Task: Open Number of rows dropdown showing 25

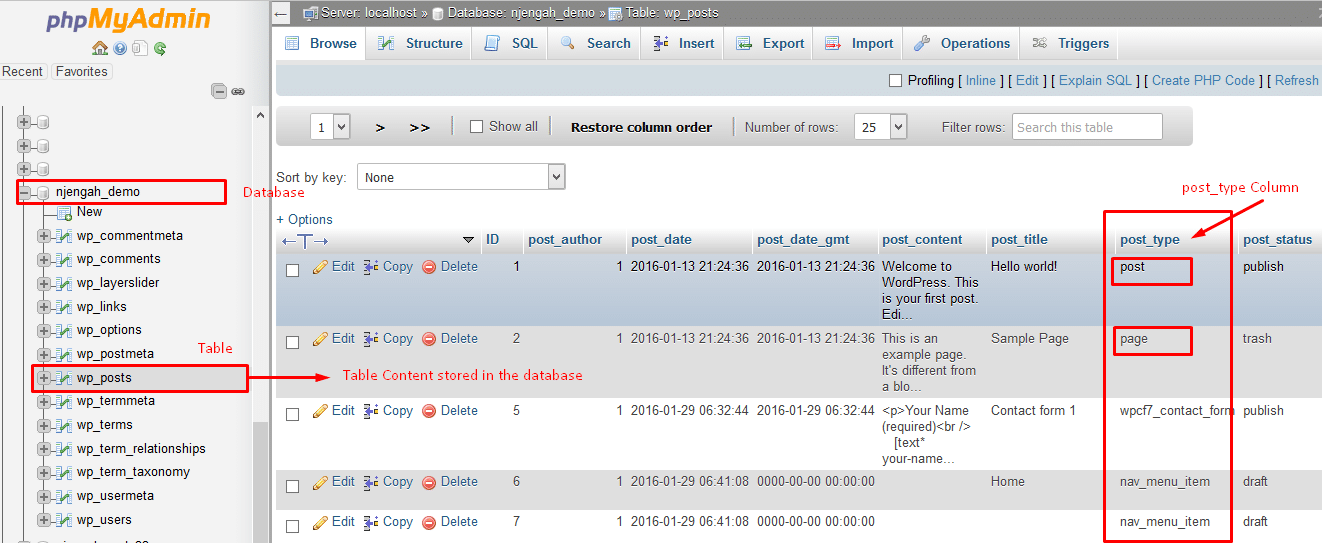Action: click(881, 127)
